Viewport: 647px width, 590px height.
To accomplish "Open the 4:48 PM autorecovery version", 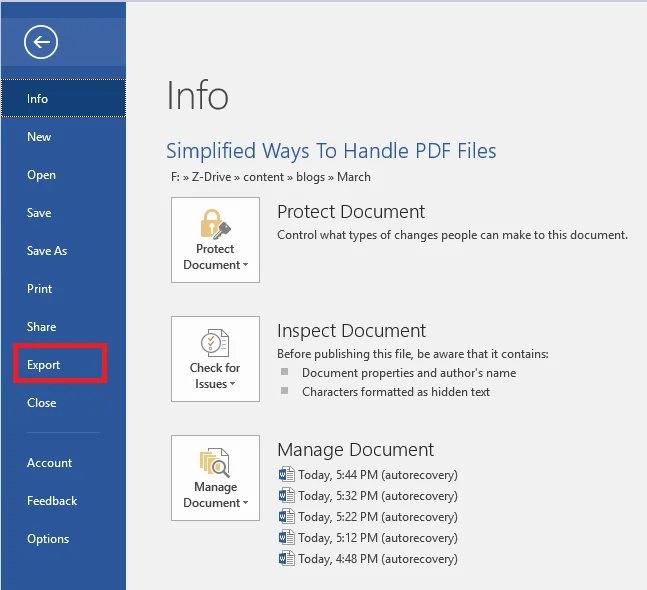I will click(379, 559).
